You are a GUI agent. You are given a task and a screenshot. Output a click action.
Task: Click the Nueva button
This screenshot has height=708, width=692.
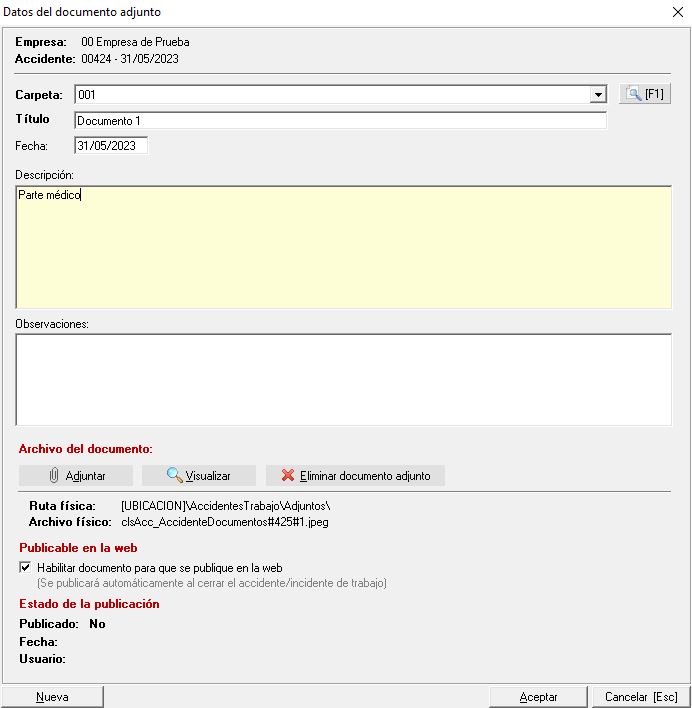point(52,697)
